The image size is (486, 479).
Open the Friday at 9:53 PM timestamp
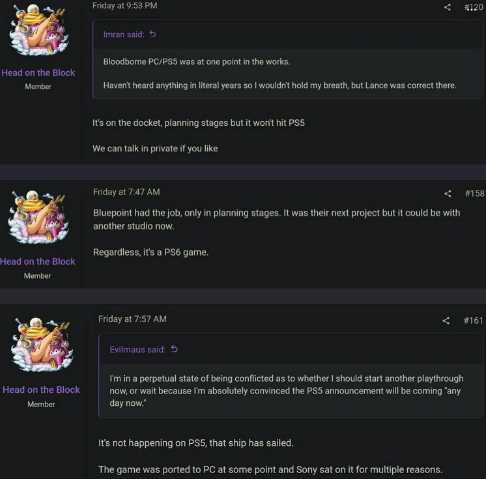coord(125,5)
